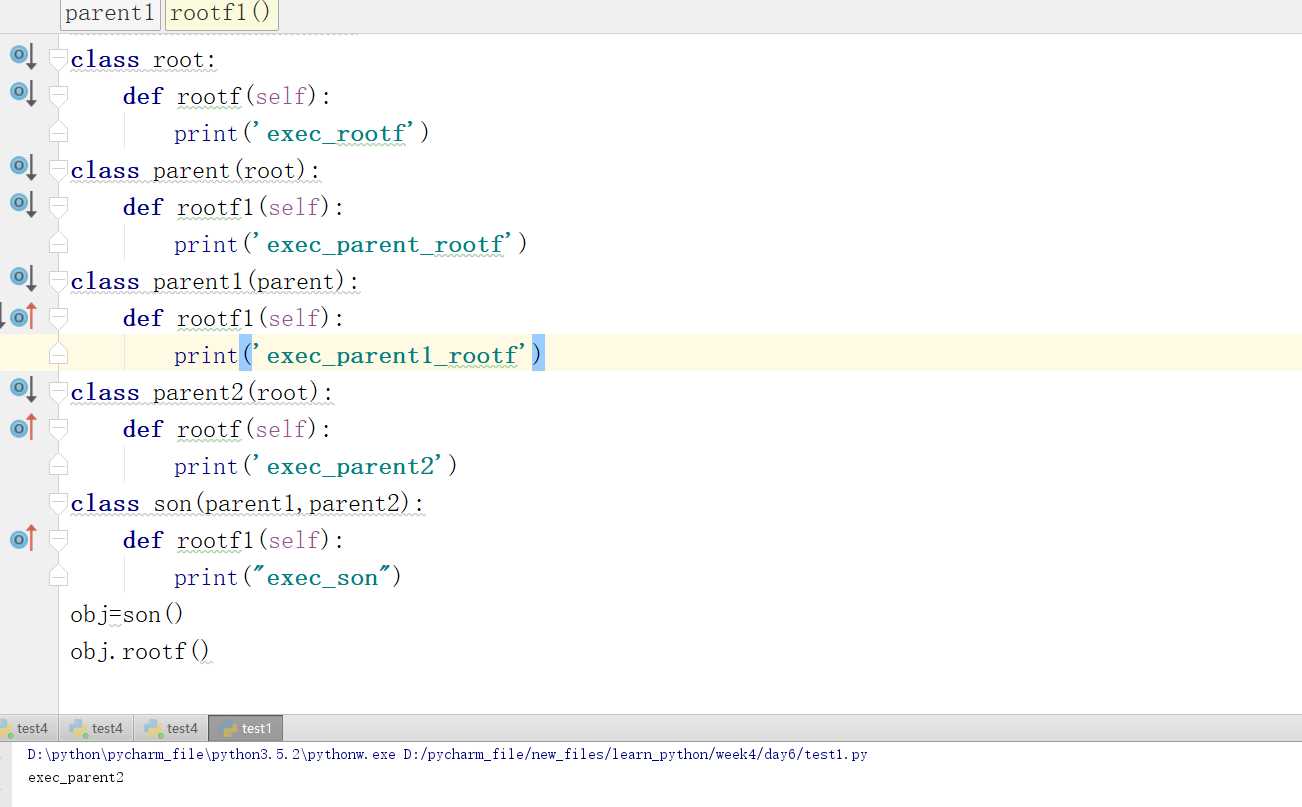Click the fold-end marker at print('exec_parent2')
The image size is (1302, 807).
coord(58,464)
